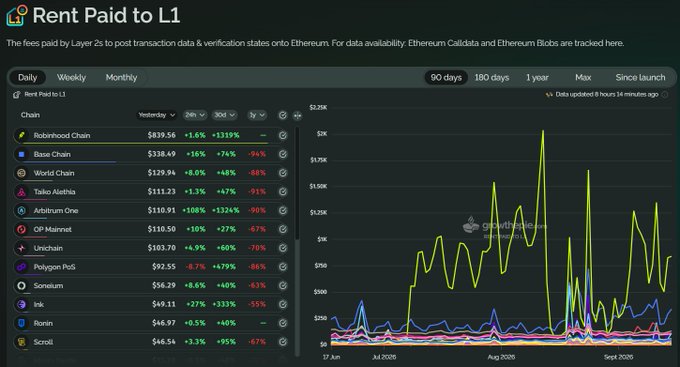The height and width of the screenshot is (367, 680).
Task: Click the Taiko Alethia row name
Action: pyautogui.click(x=55, y=192)
